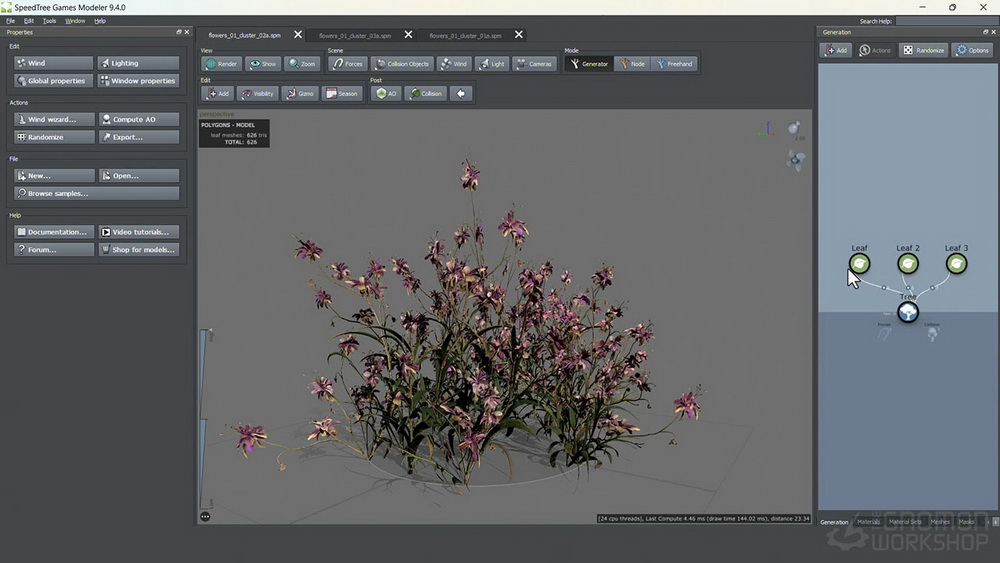
Task: Select the Leaf generator node
Action: [x=859, y=263]
